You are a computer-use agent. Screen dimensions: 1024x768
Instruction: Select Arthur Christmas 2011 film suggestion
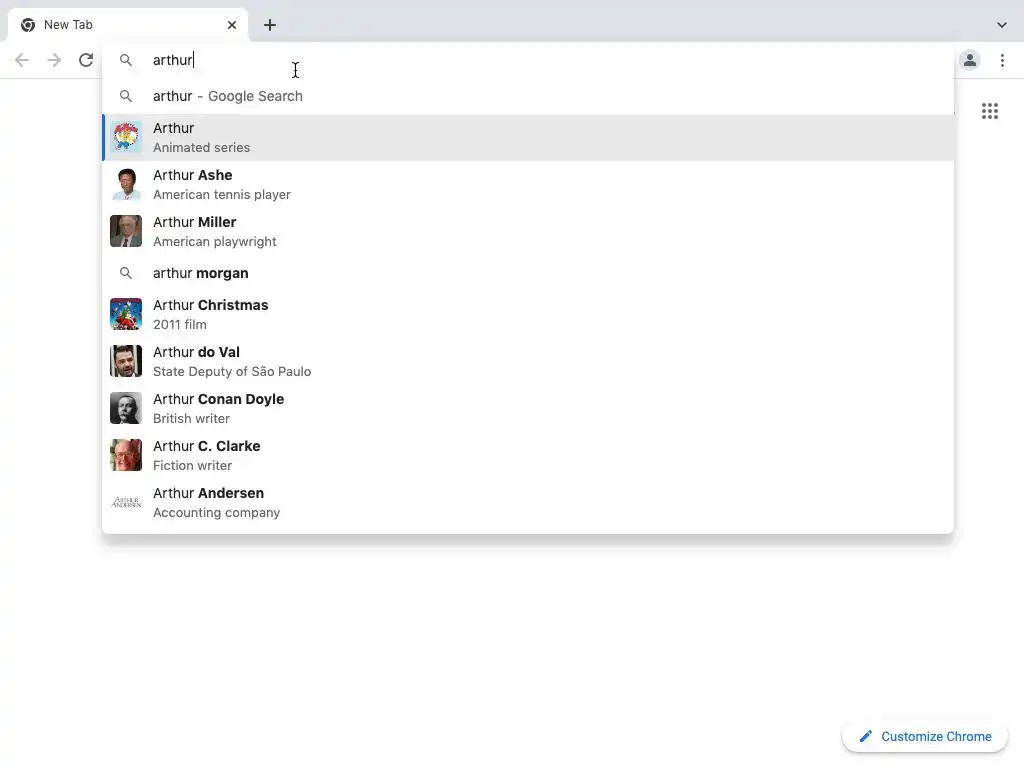tap(528, 315)
